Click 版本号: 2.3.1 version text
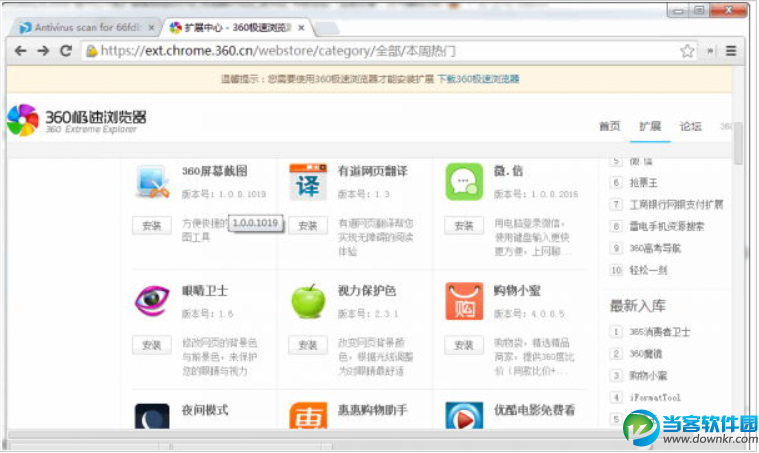 pos(368,314)
